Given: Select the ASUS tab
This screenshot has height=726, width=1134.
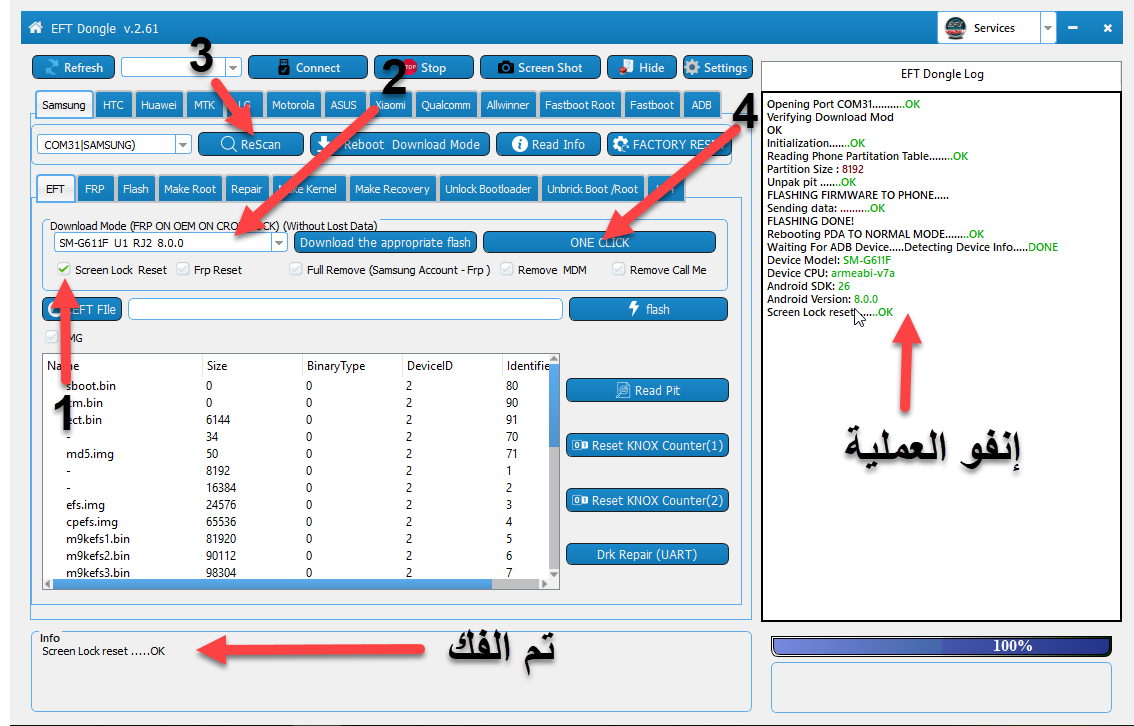Looking at the screenshot, I should 344,105.
